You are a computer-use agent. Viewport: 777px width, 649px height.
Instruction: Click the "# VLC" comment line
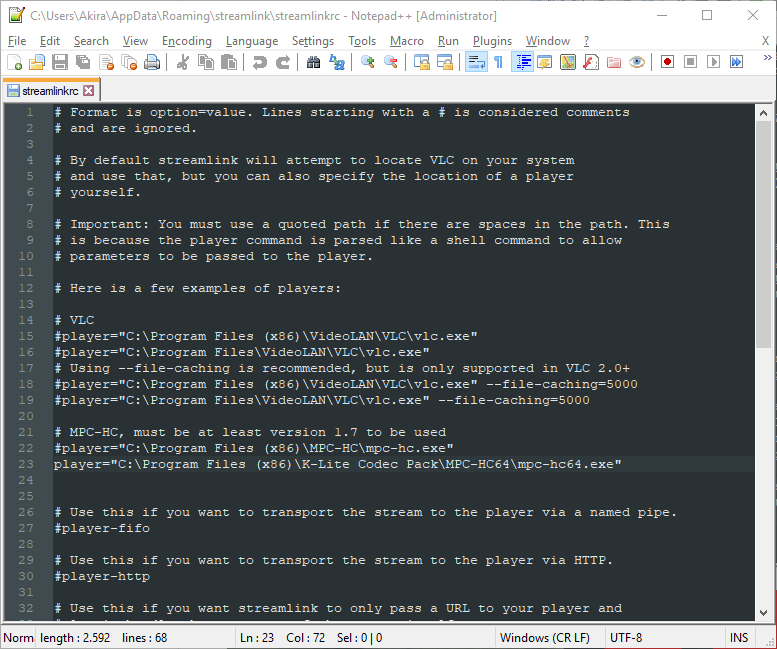[74, 320]
